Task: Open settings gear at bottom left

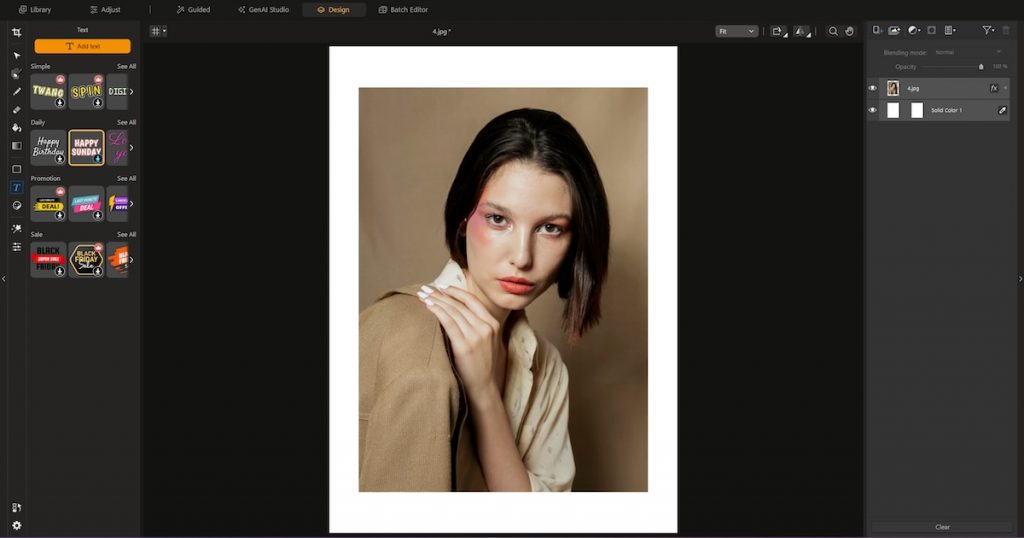Action: (x=16, y=525)
